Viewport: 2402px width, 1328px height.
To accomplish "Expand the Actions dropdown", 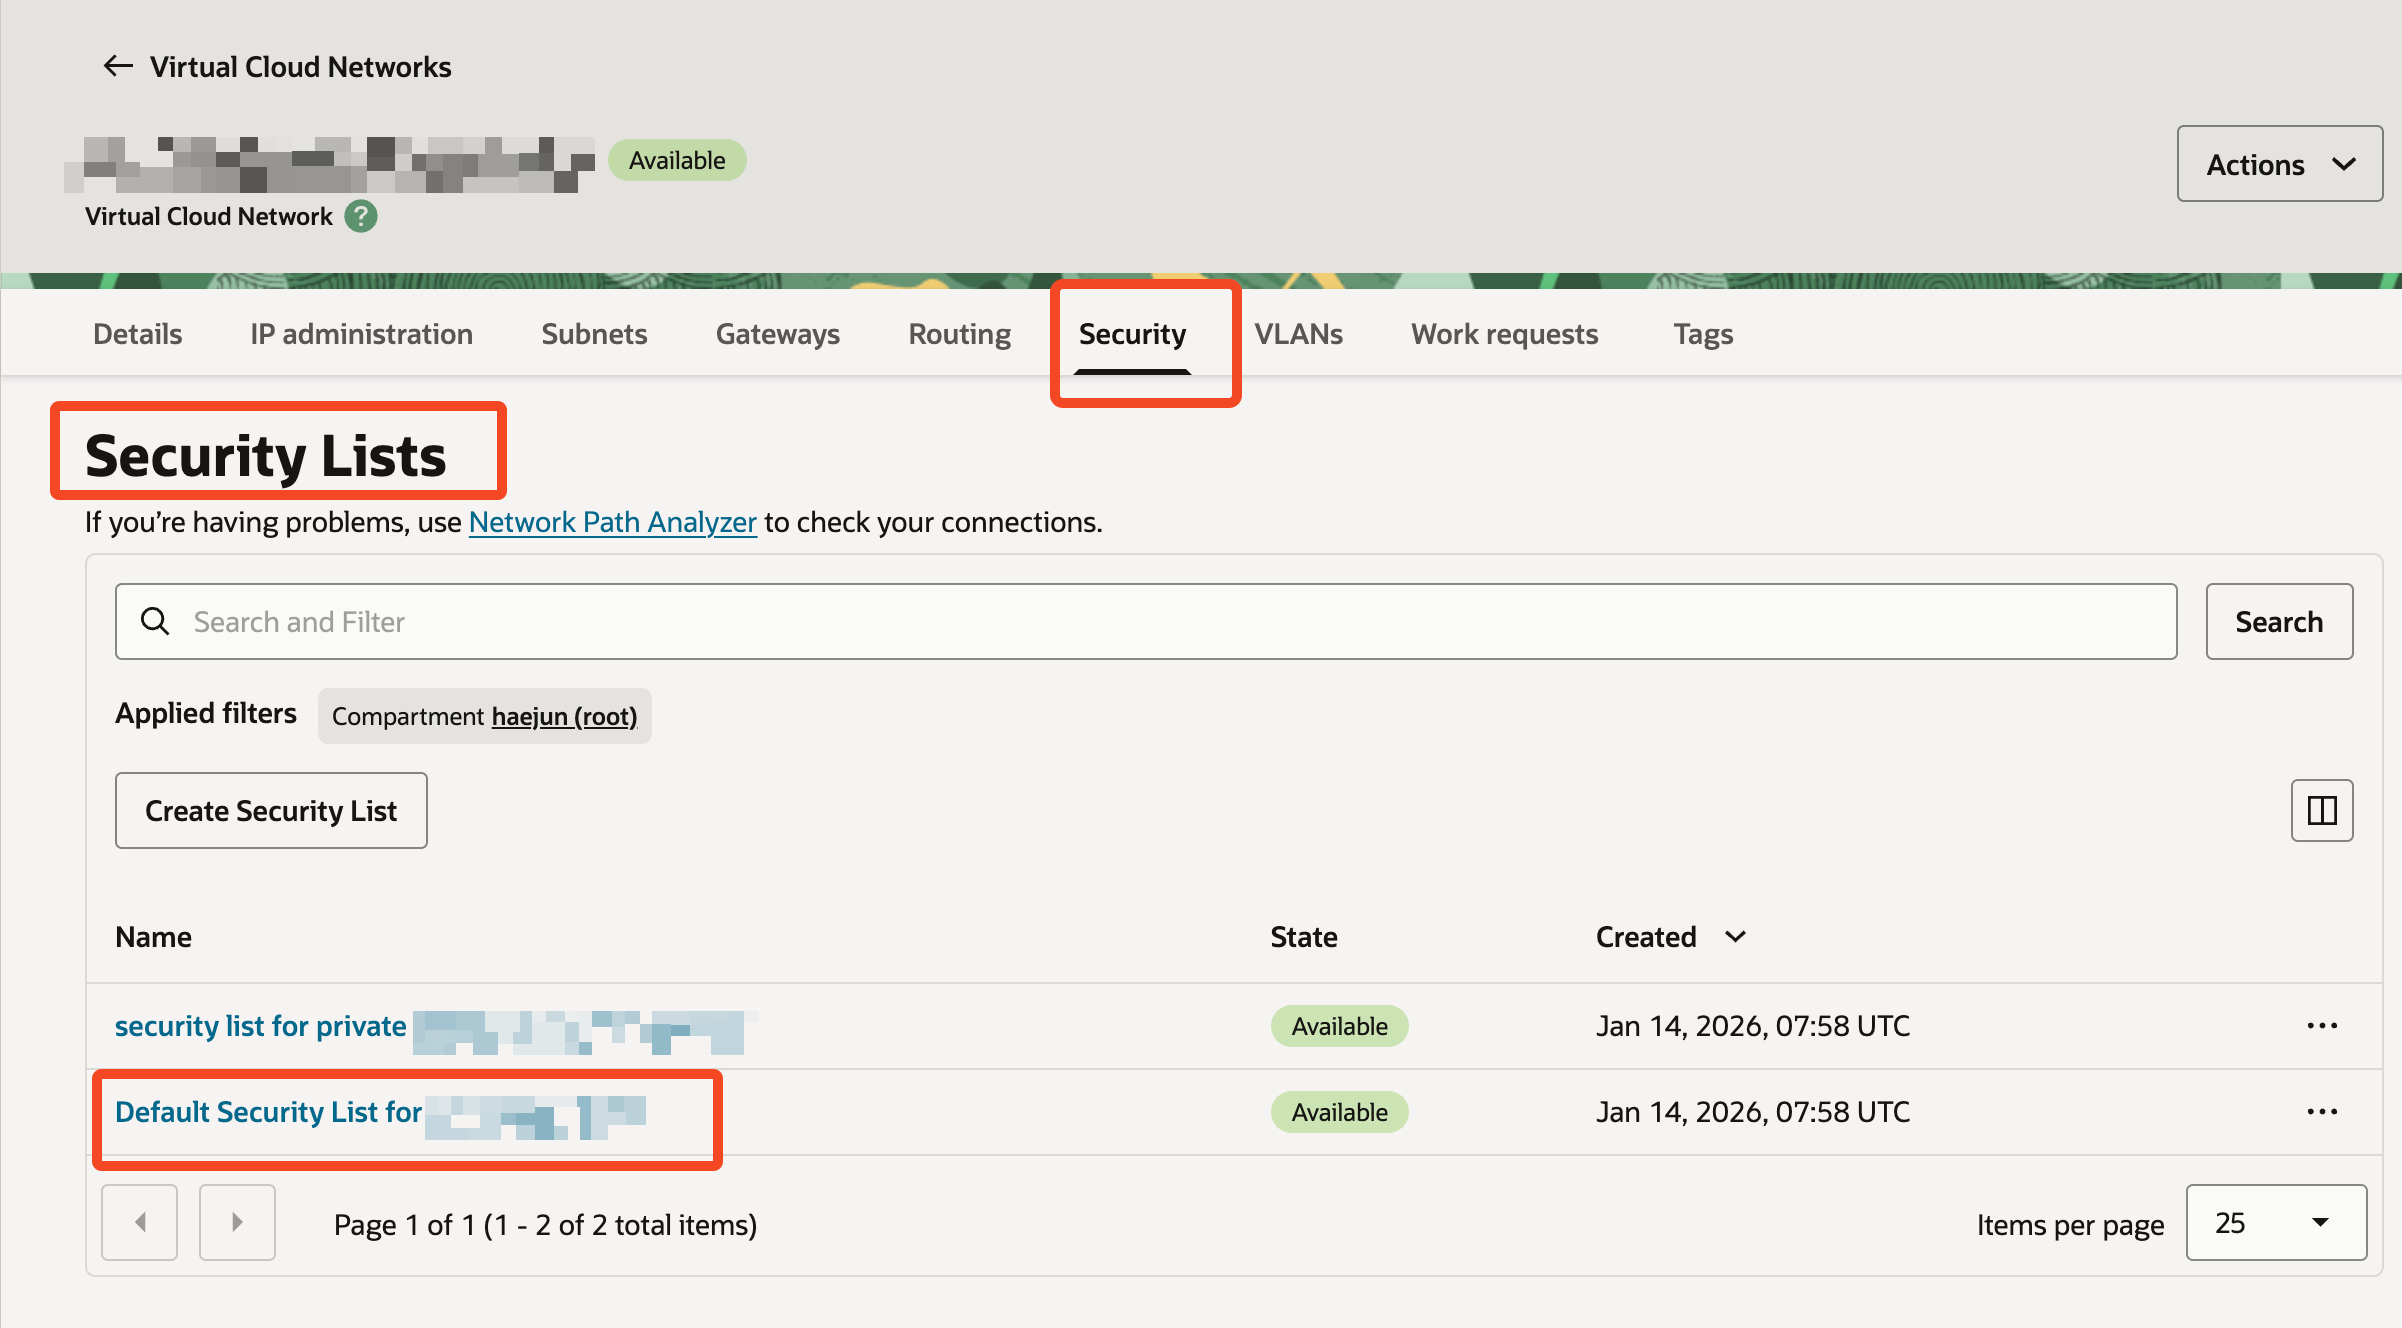I will [x=2279, y=164].
